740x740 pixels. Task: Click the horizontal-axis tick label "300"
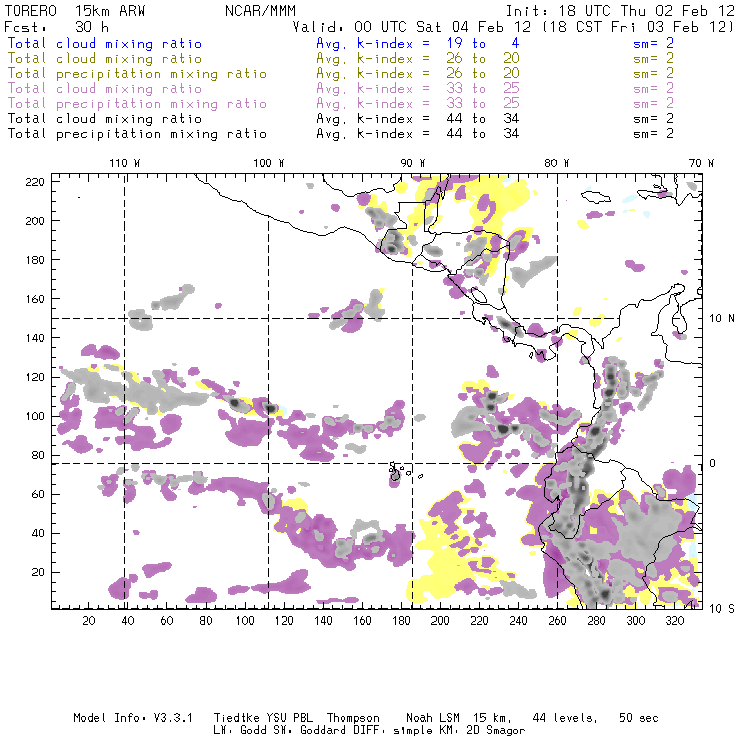tap(636, 621)
